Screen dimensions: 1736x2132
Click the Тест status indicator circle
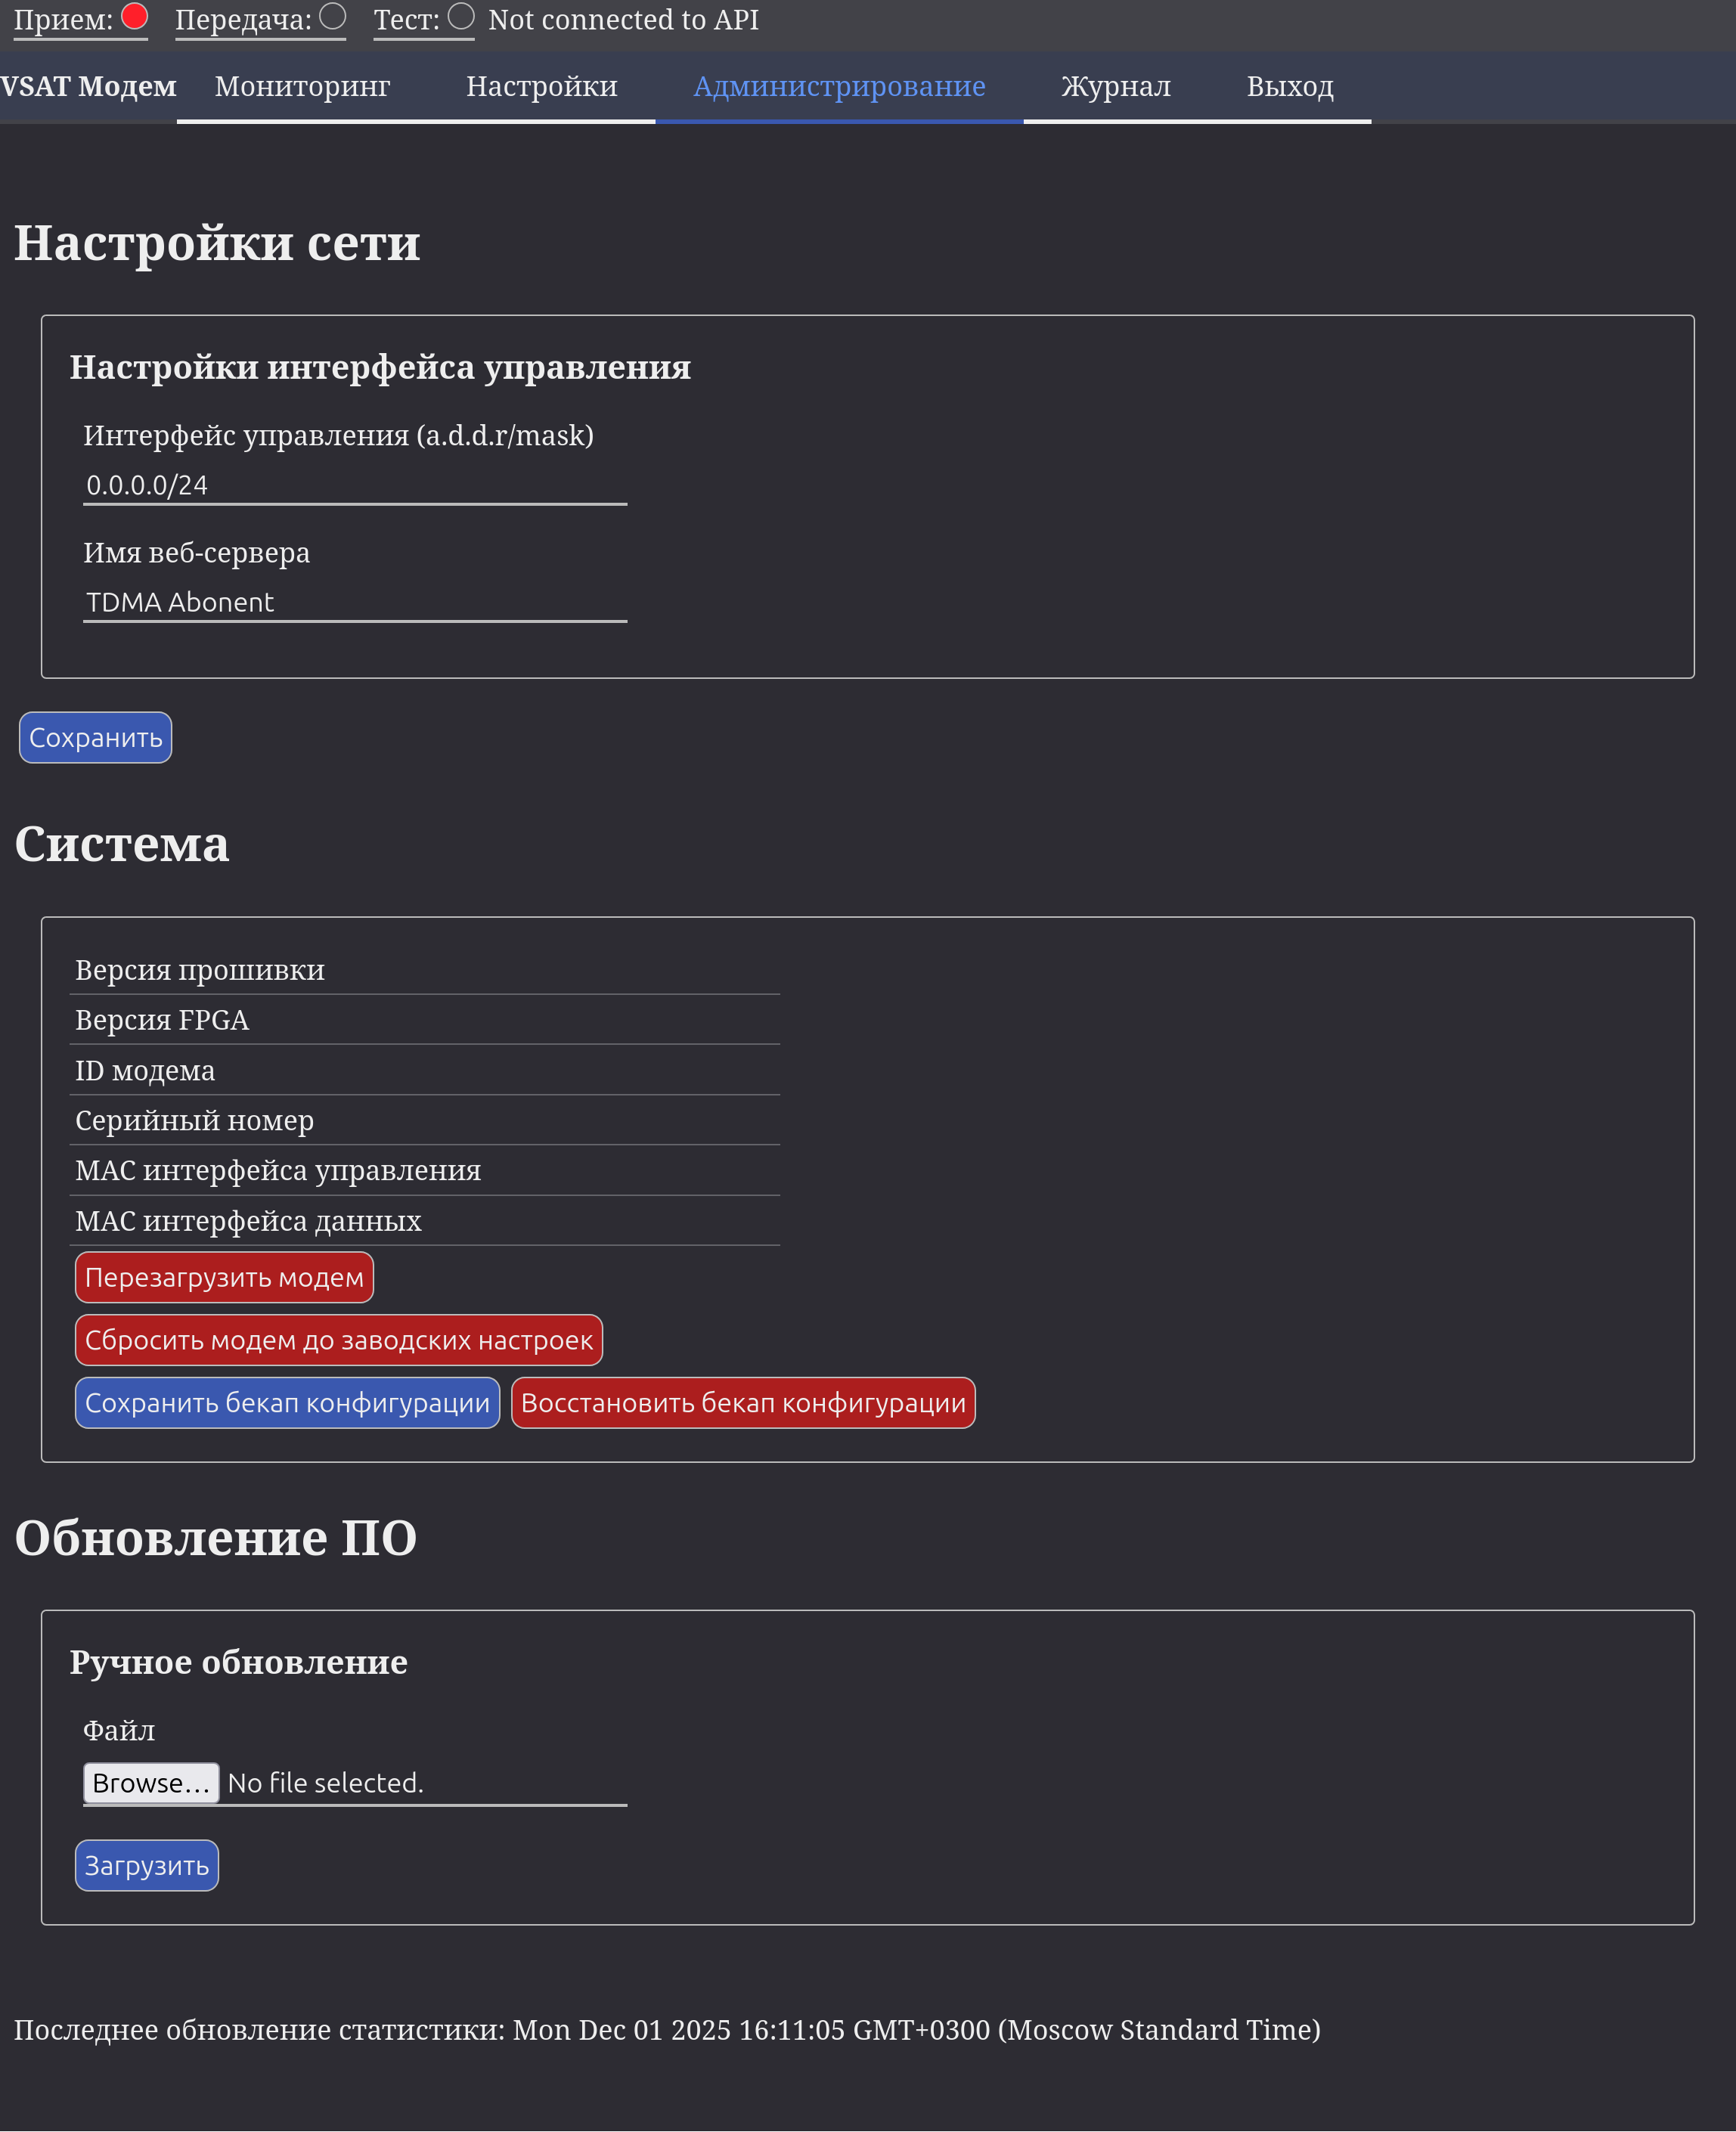point(460,17)
